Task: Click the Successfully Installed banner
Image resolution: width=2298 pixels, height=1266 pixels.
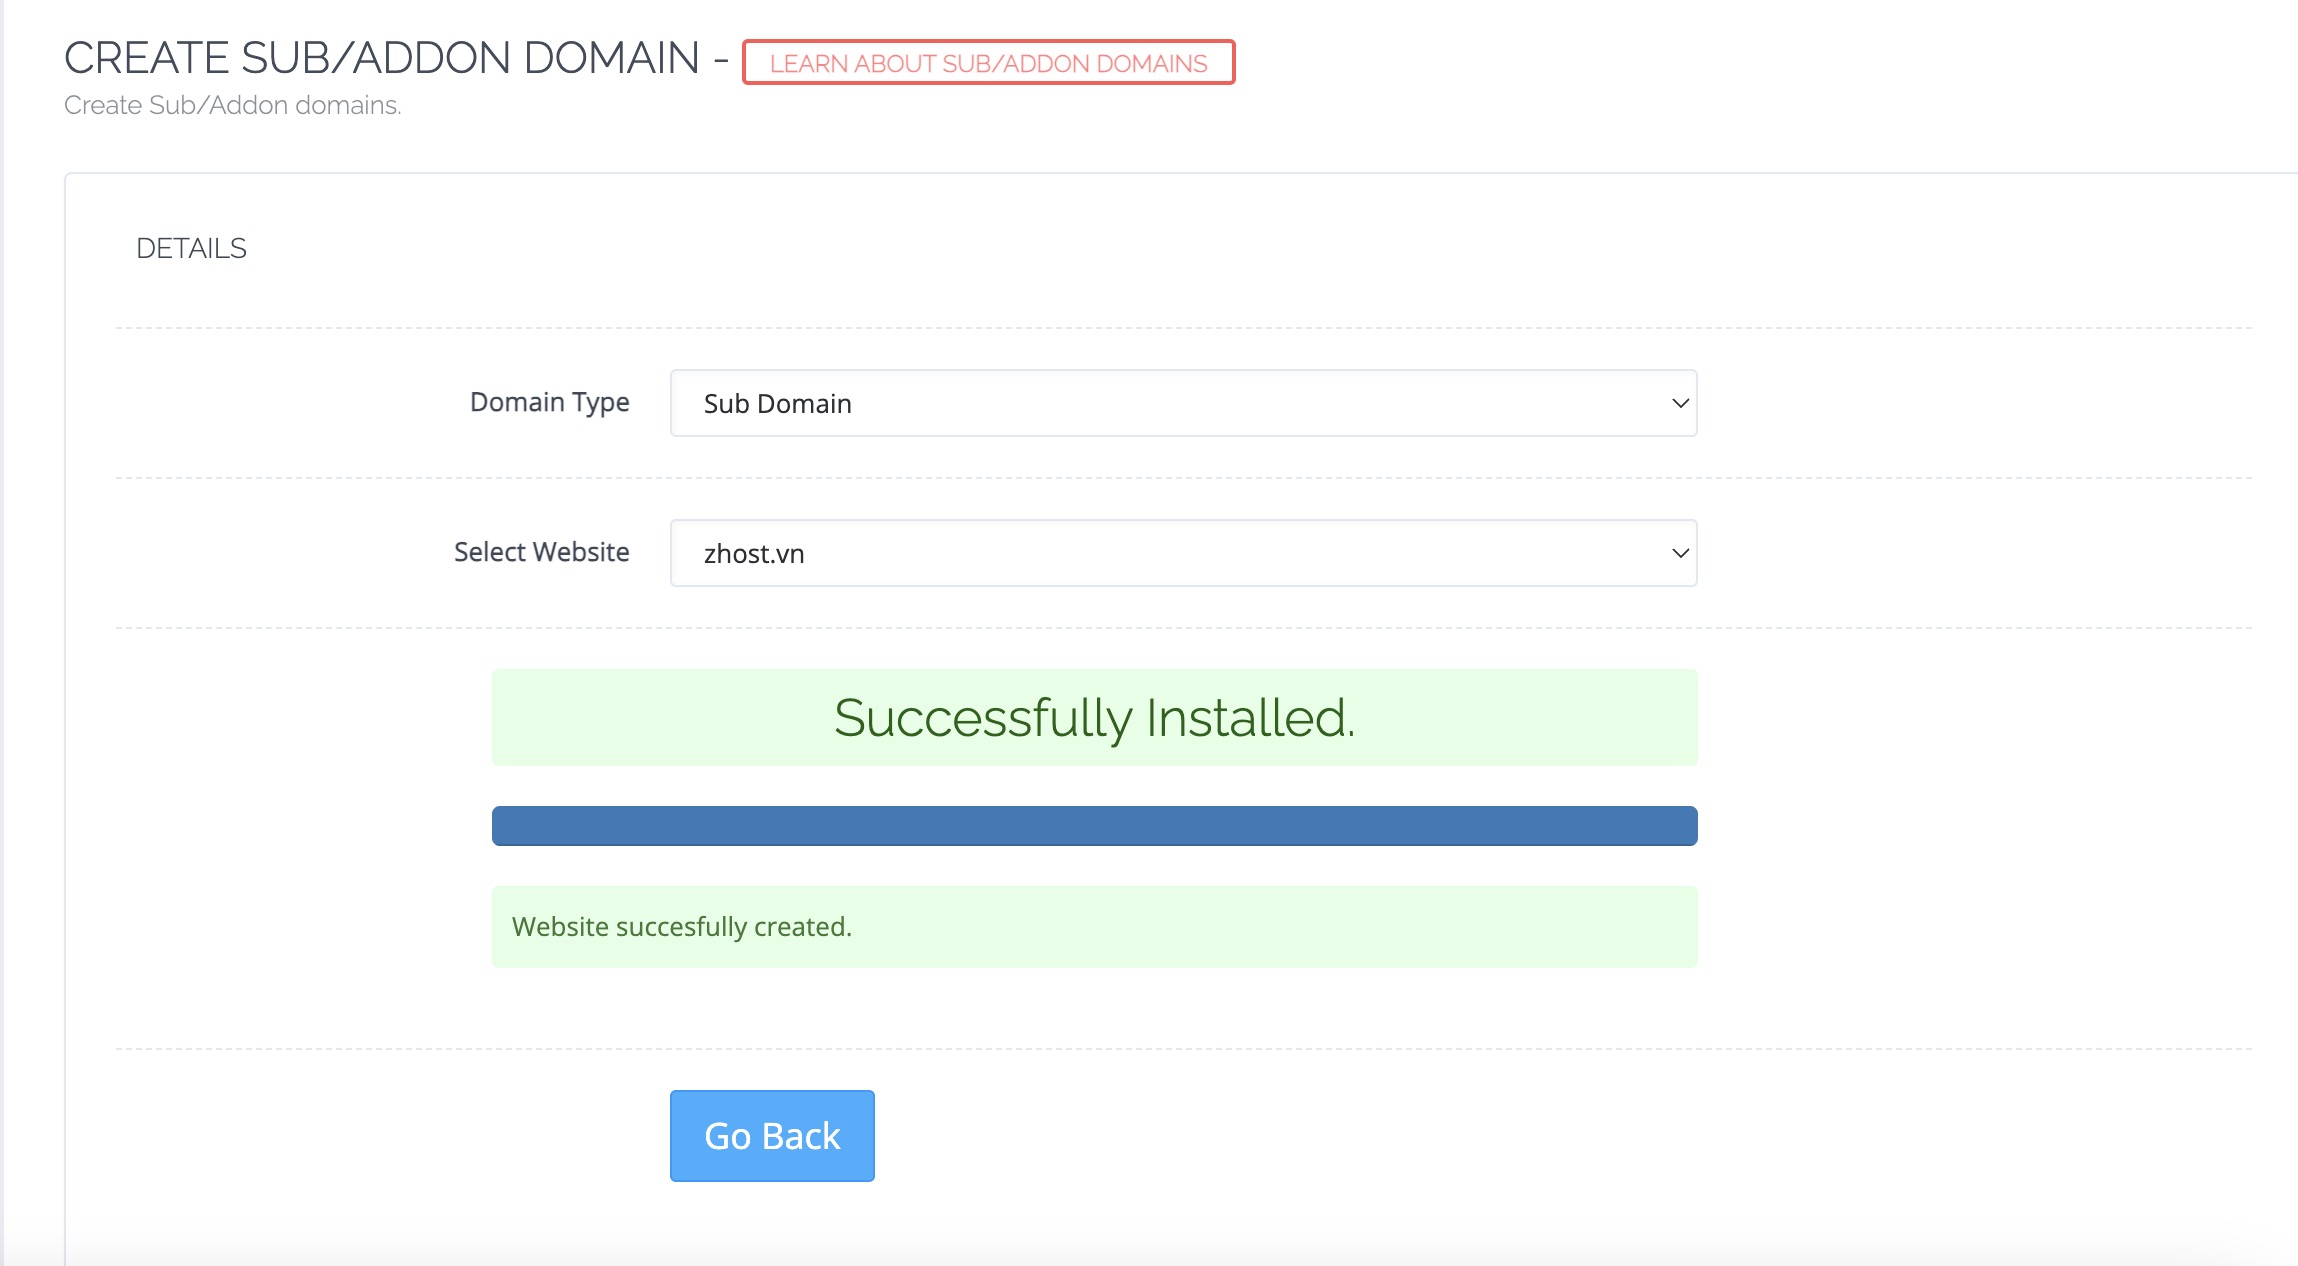Action: pyautogui.click(x=1094, y=718)
